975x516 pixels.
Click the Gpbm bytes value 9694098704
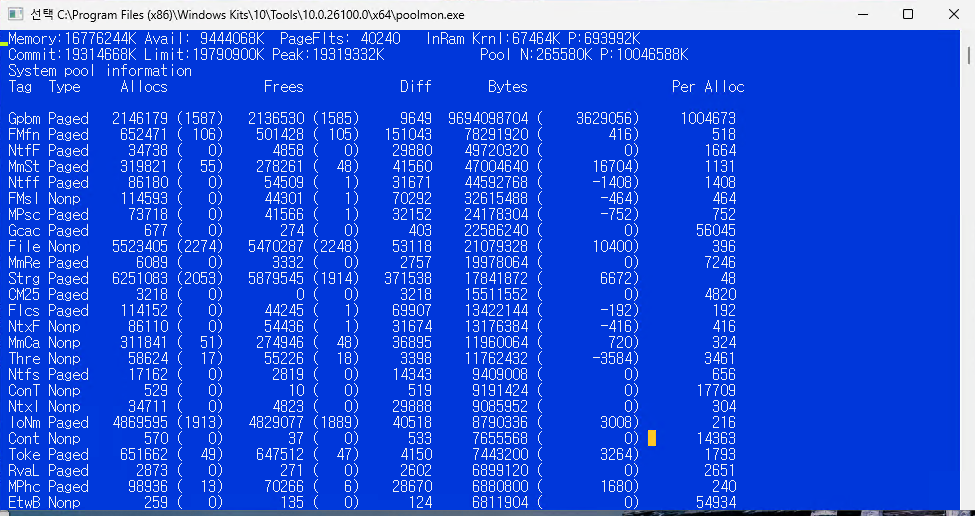tap(488, 118)
